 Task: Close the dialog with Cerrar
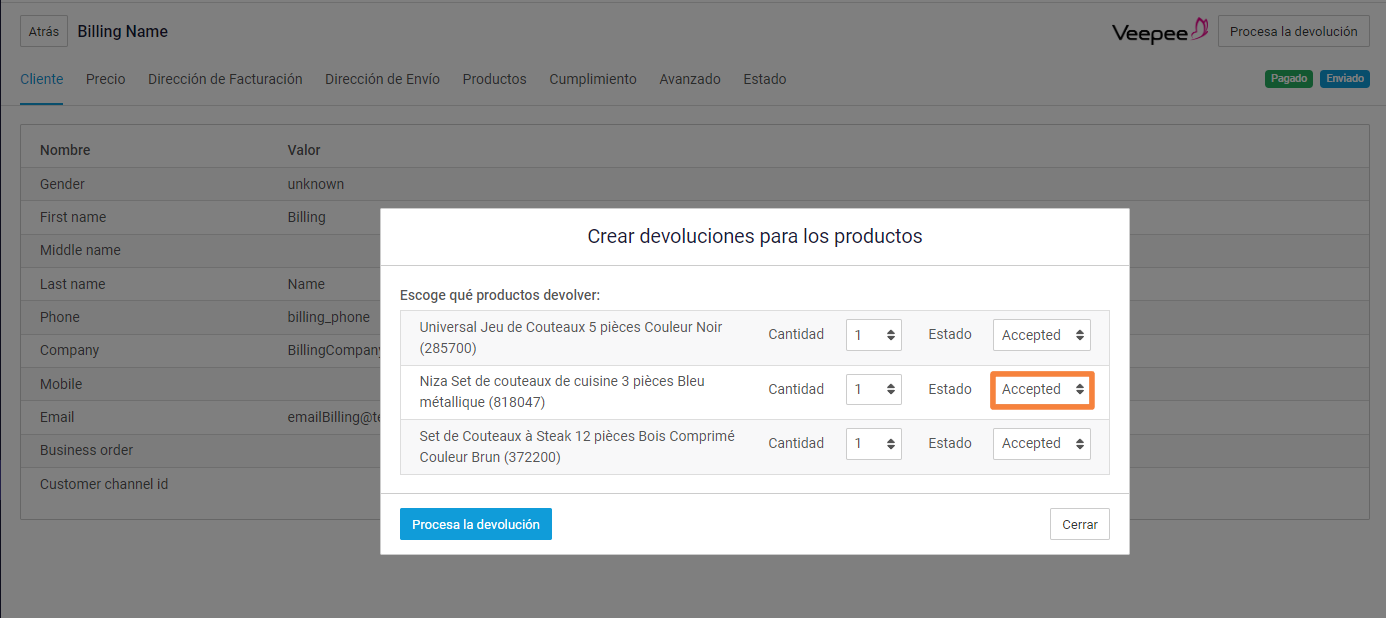click(1080, 524)
